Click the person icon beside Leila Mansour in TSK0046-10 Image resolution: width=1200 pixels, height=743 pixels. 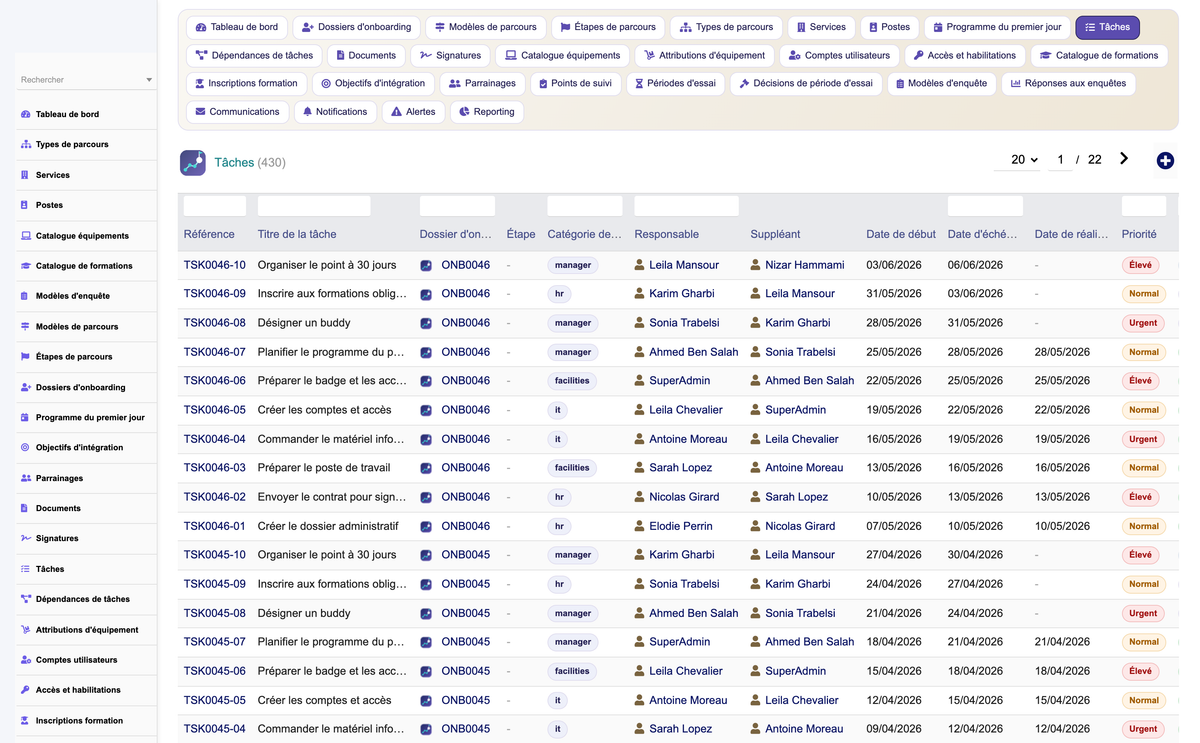tap(640, 265)
